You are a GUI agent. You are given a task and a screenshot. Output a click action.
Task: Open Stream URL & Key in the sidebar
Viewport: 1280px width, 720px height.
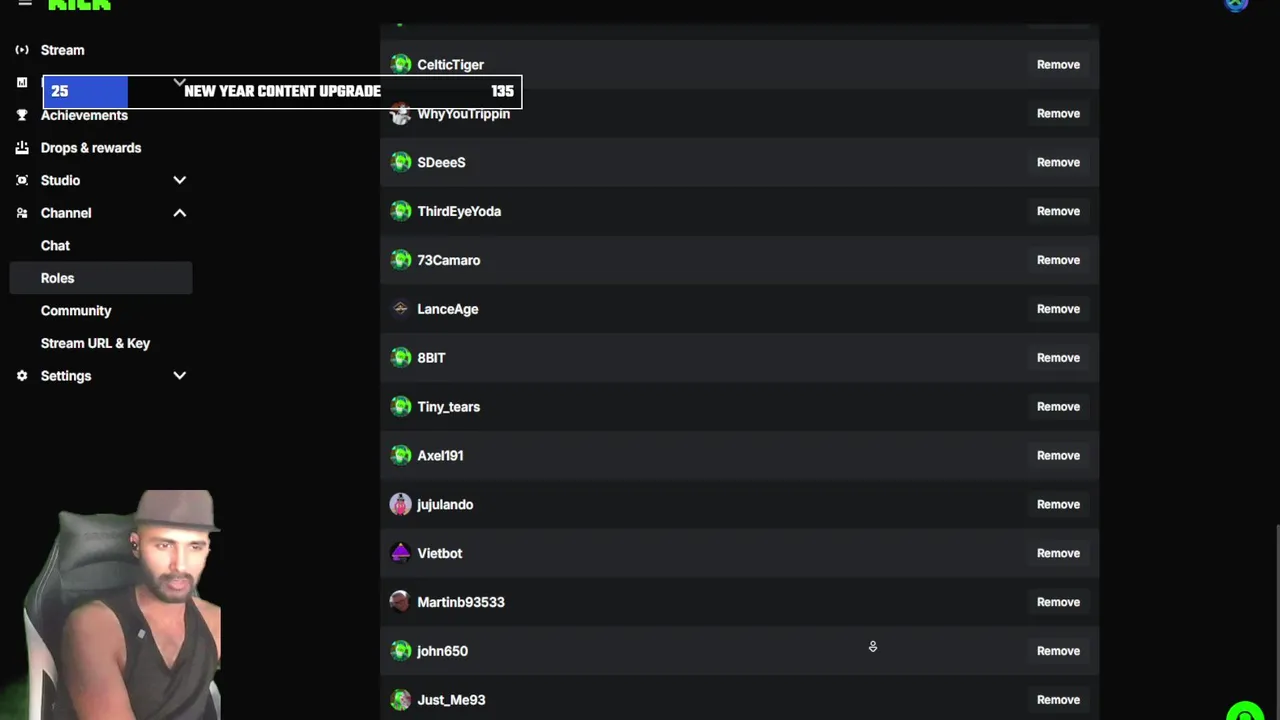(x=95, y=343)
